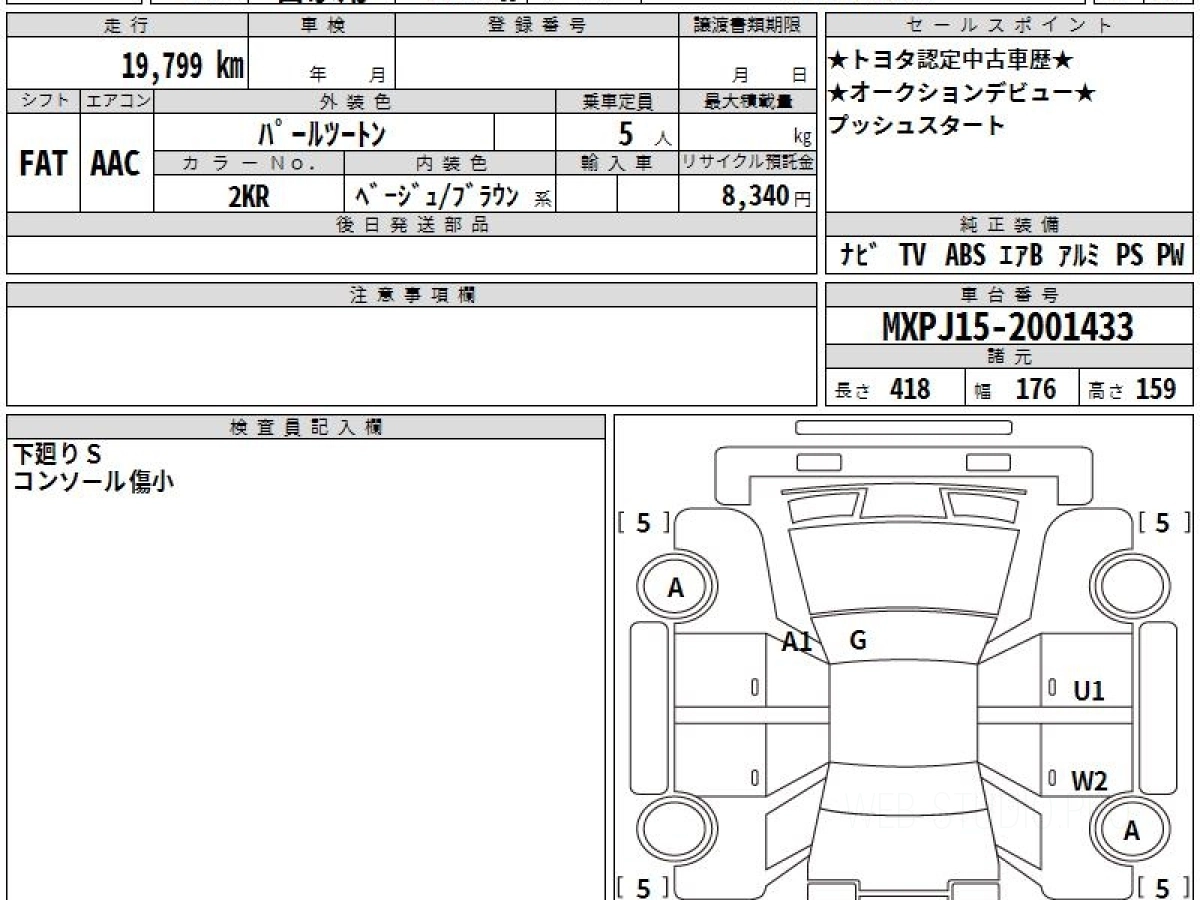The width and height of the screenshot is (1200, 900).
Task: Click the 走行 header cell
Action: [126, 26]
